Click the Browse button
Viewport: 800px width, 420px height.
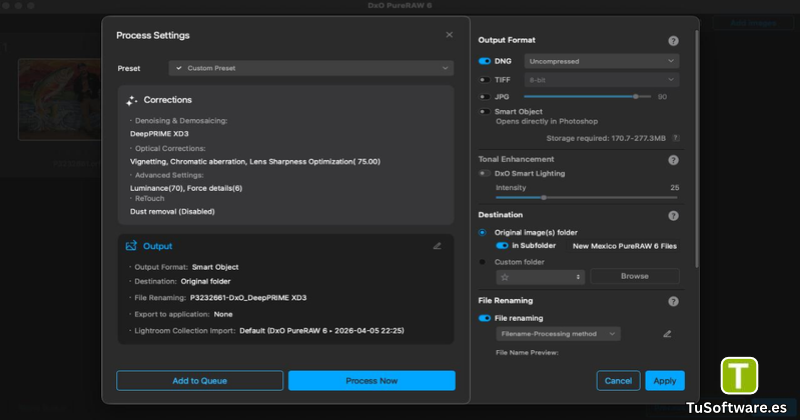click(635, 276)
